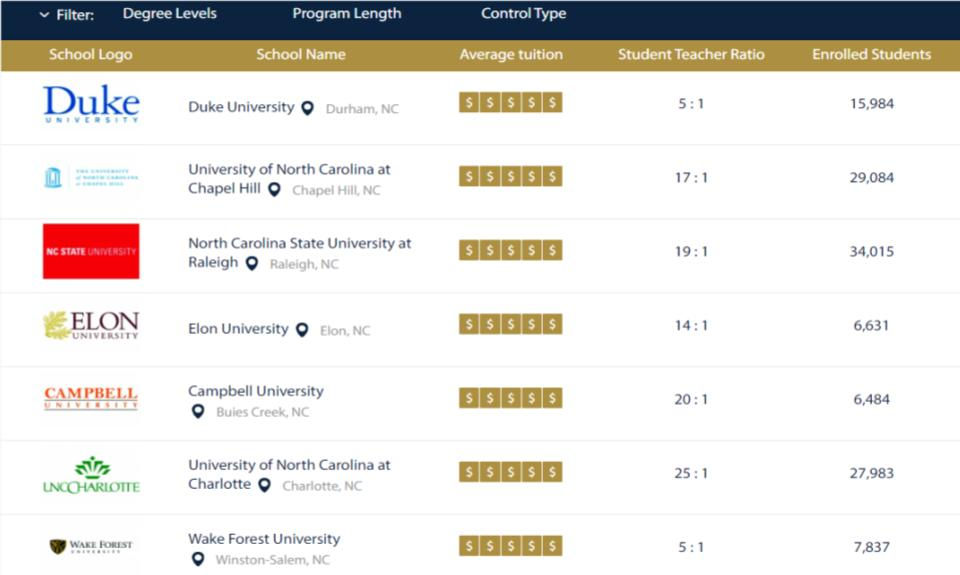Open the Degree Levels filter
This screenshot has width=960, height=575.
170,13
